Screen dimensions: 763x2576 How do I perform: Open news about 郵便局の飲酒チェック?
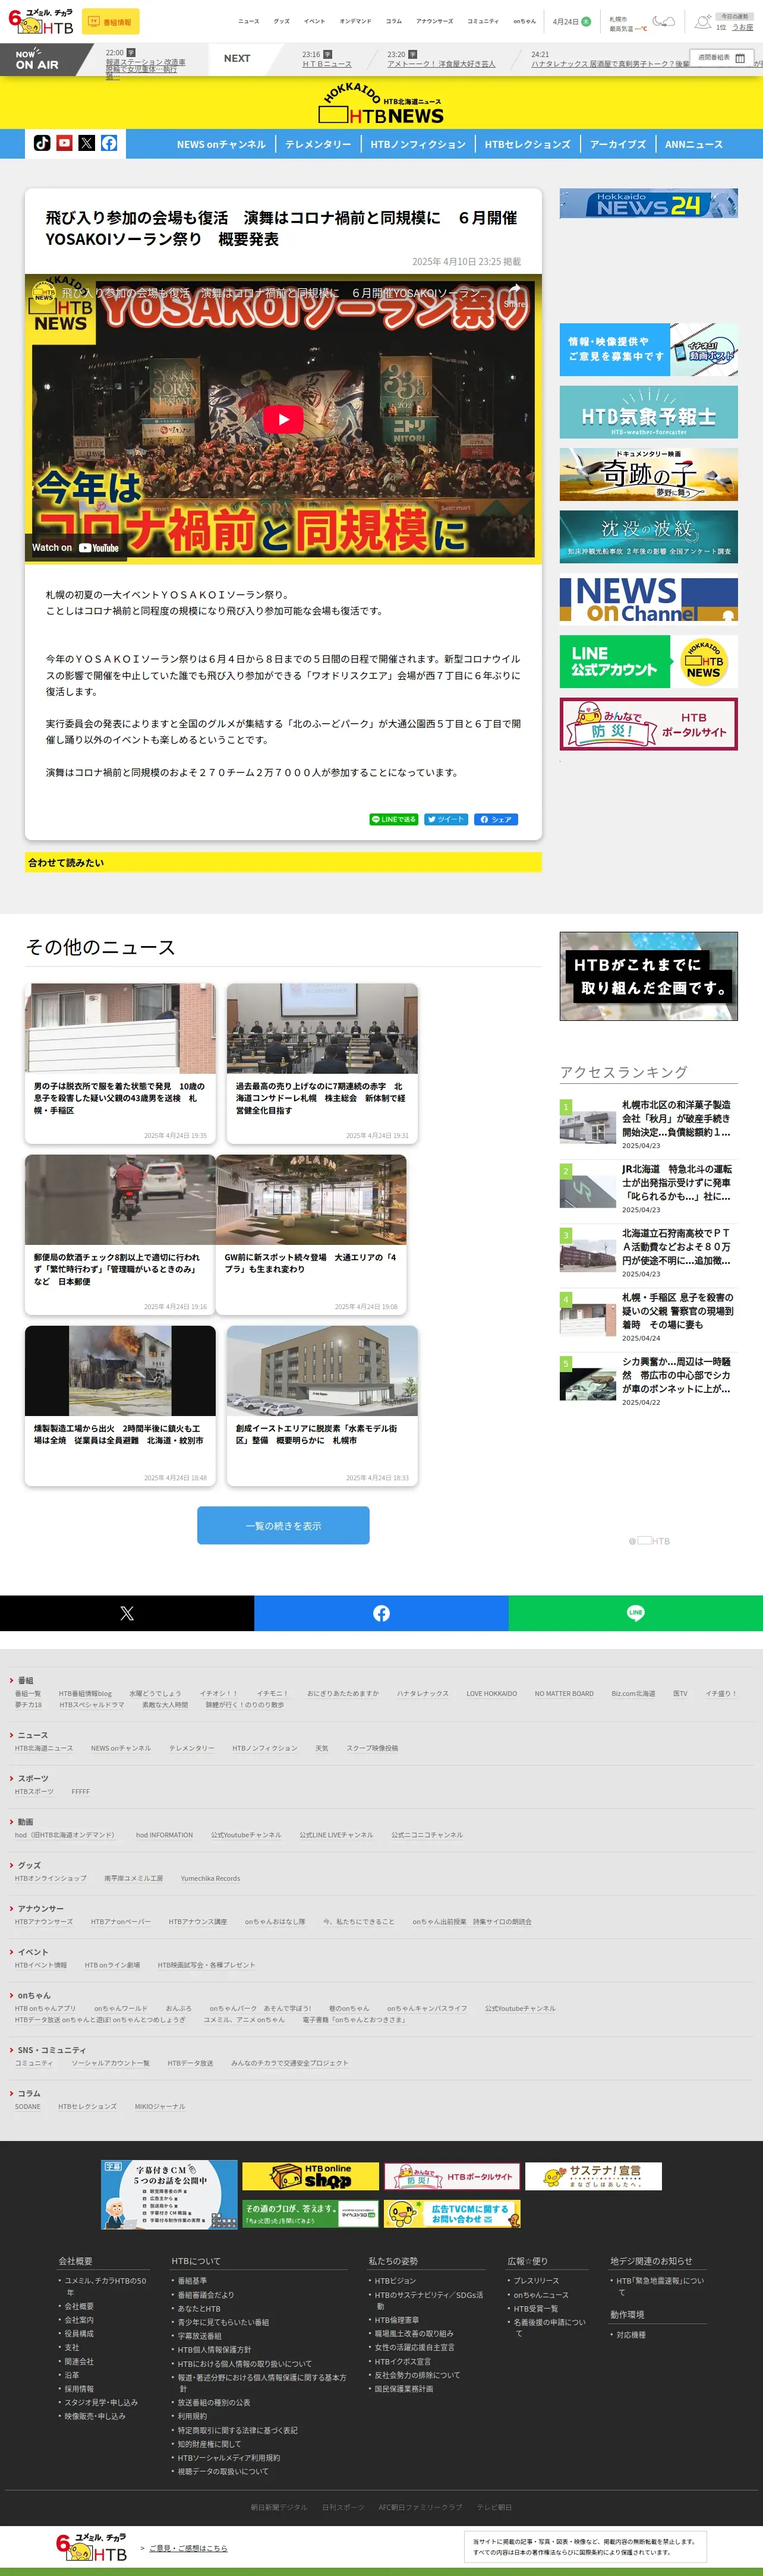pyautogui.click(x=120, y=1234)
